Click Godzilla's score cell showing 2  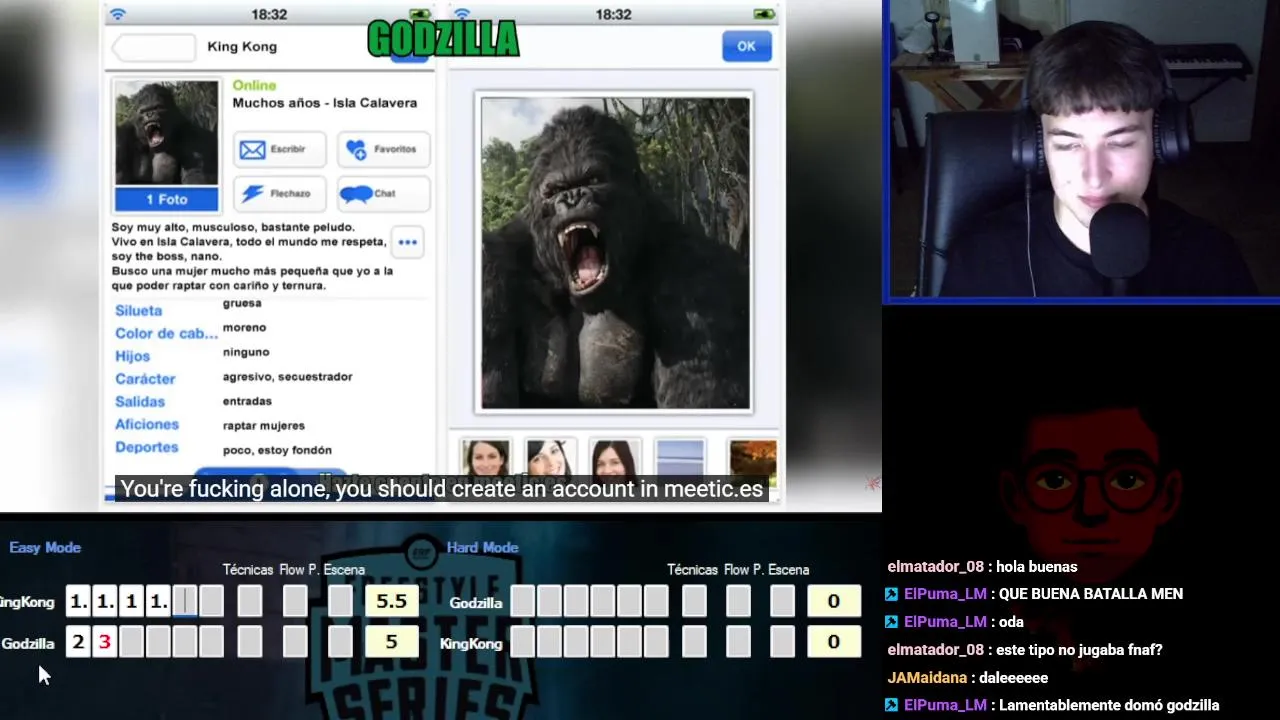coord(78,642)
